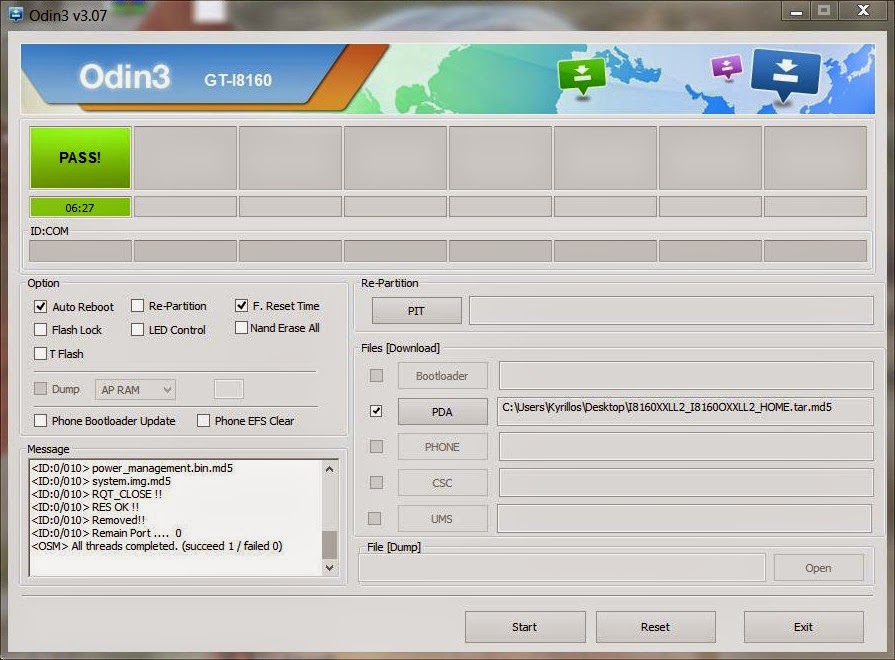Click the CSC file path field
This screenshot has height=660, width=895.
[686, 483]
